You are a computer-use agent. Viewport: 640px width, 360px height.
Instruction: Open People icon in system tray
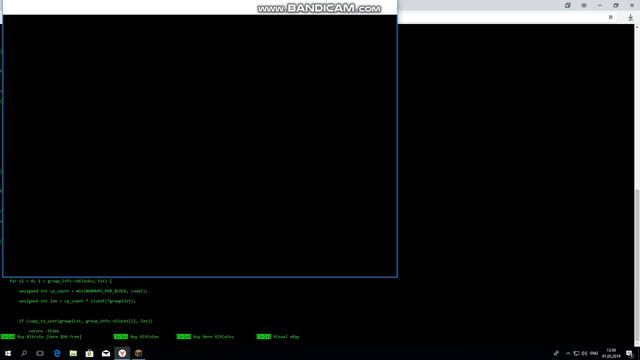pos(556,353)
